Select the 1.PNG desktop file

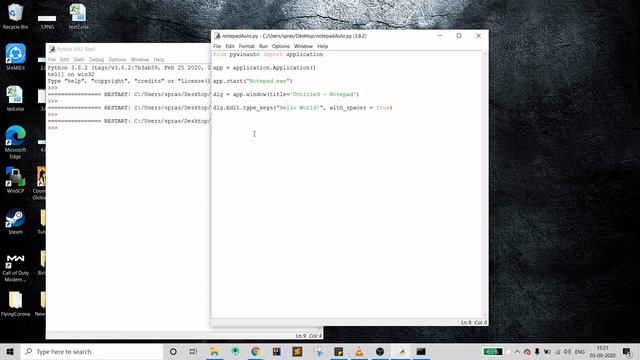47,21
